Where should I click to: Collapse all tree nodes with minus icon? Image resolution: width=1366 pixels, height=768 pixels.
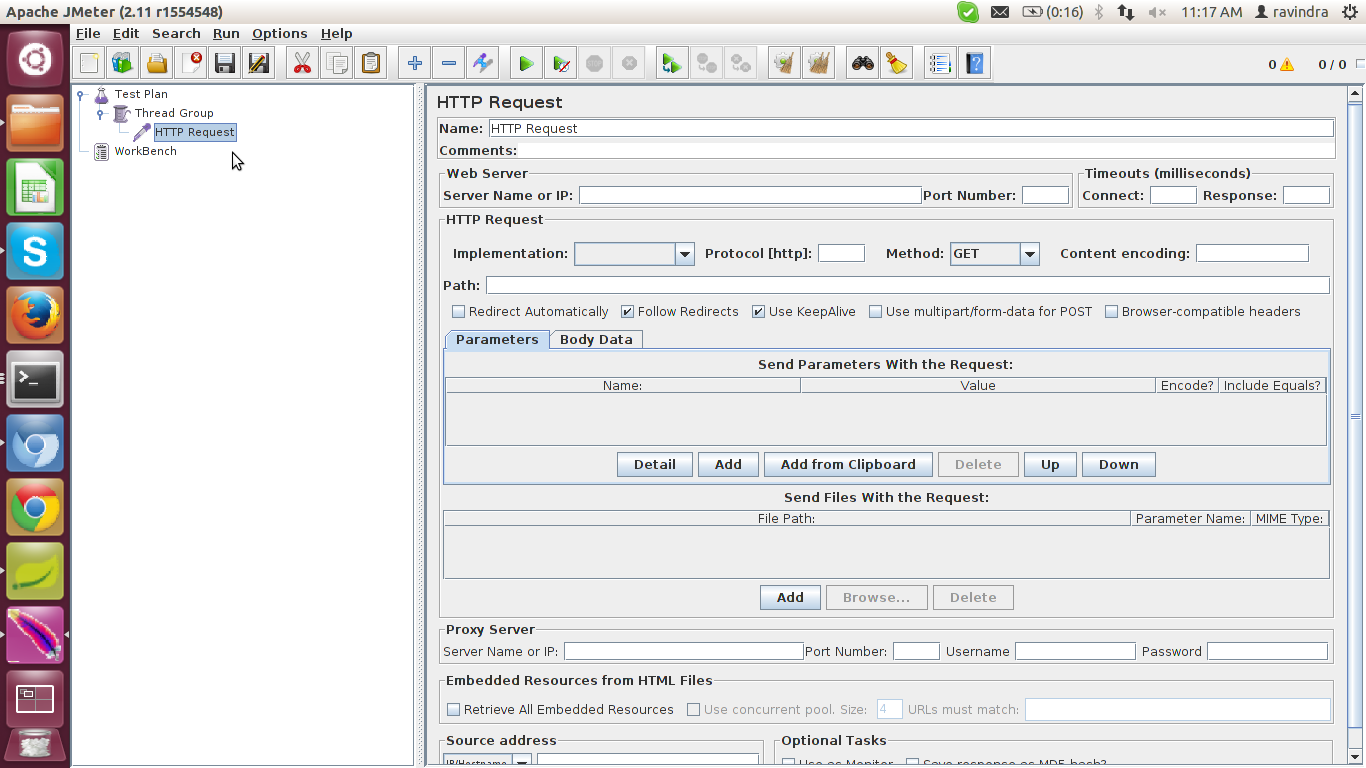(x=449, y=64)
